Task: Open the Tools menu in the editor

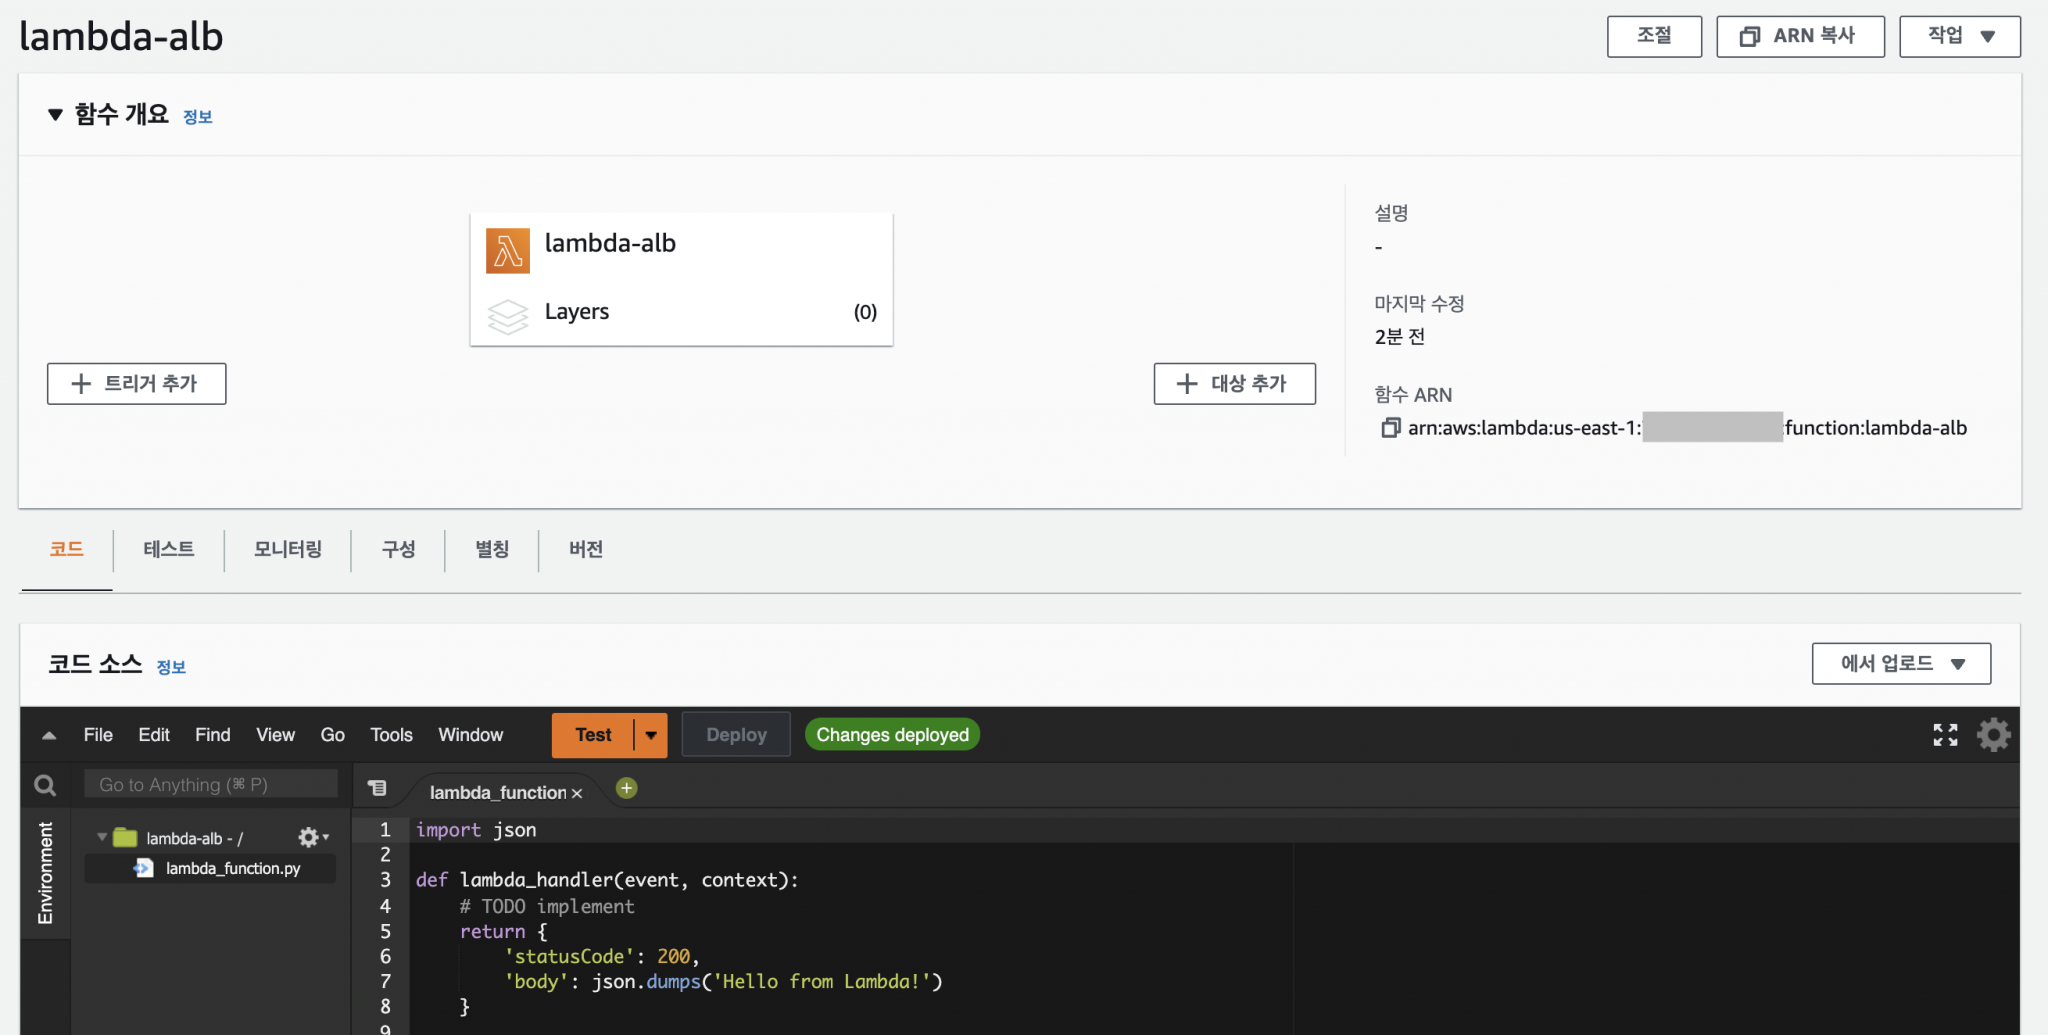Action: (x=391, y=734)
